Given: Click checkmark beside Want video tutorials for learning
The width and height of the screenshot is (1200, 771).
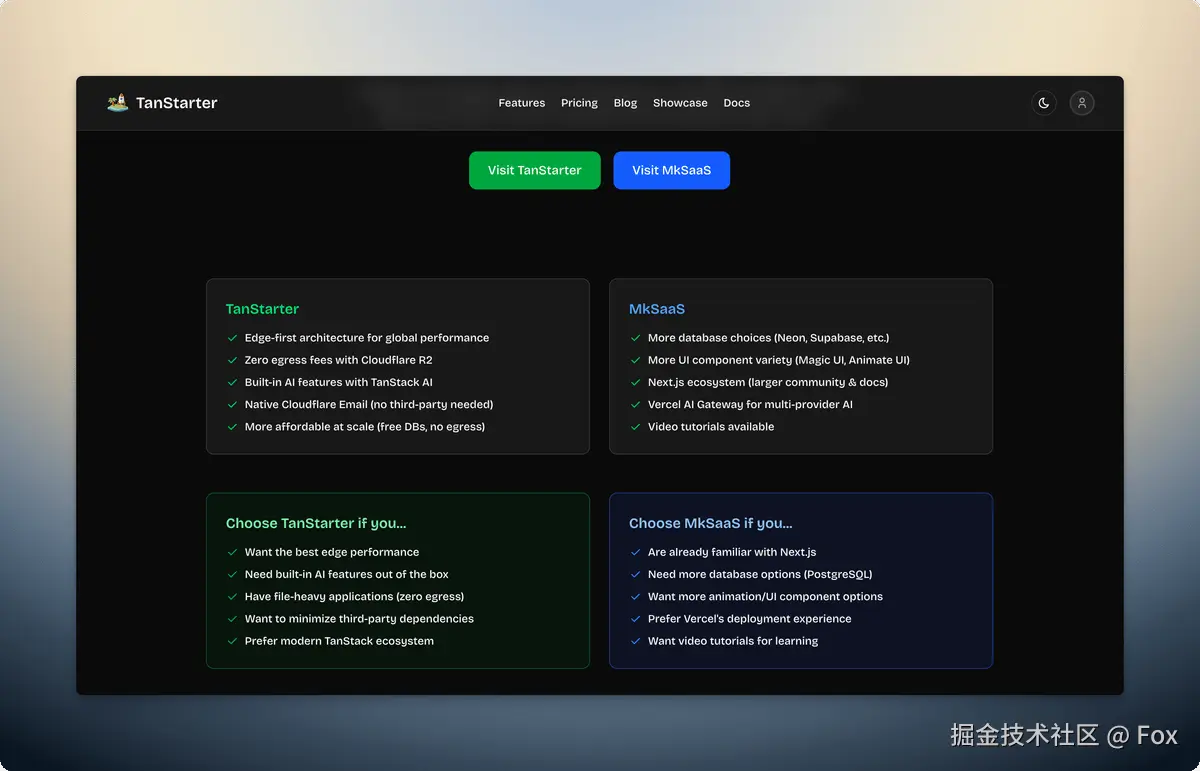Looking at the screenshot, I should pos(635,641).
